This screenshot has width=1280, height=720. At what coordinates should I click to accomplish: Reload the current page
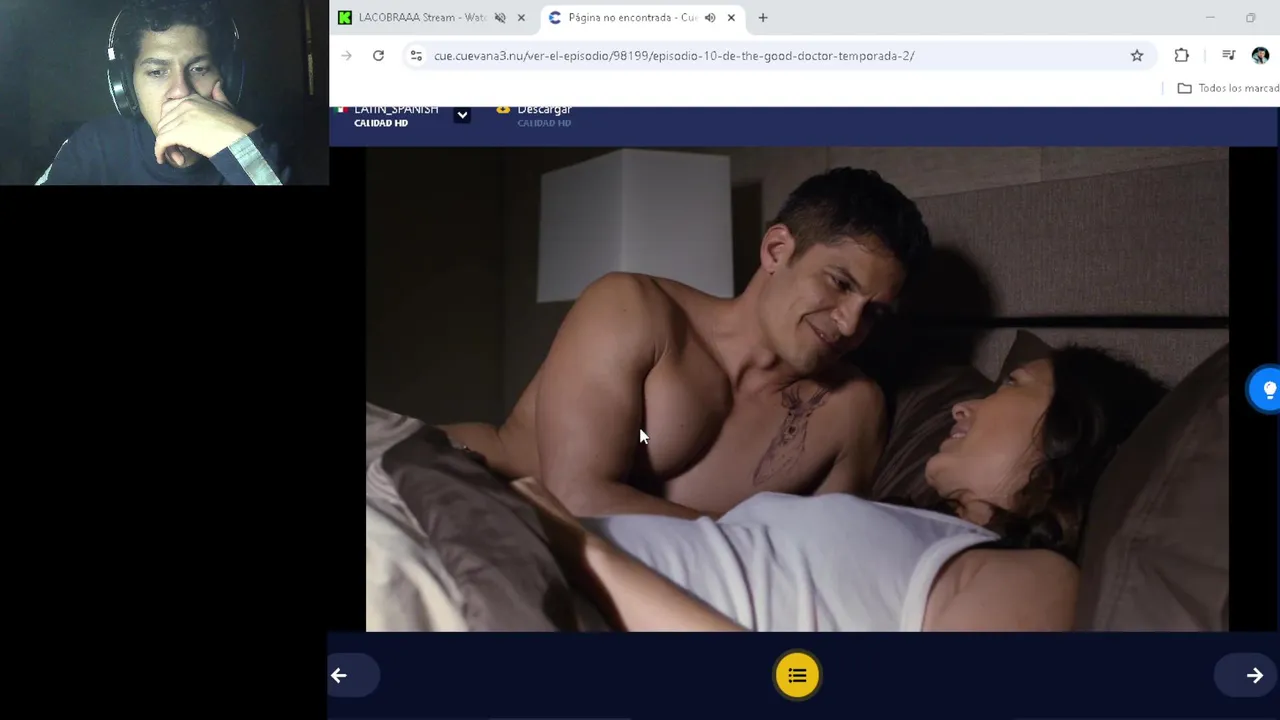[378, 56]
